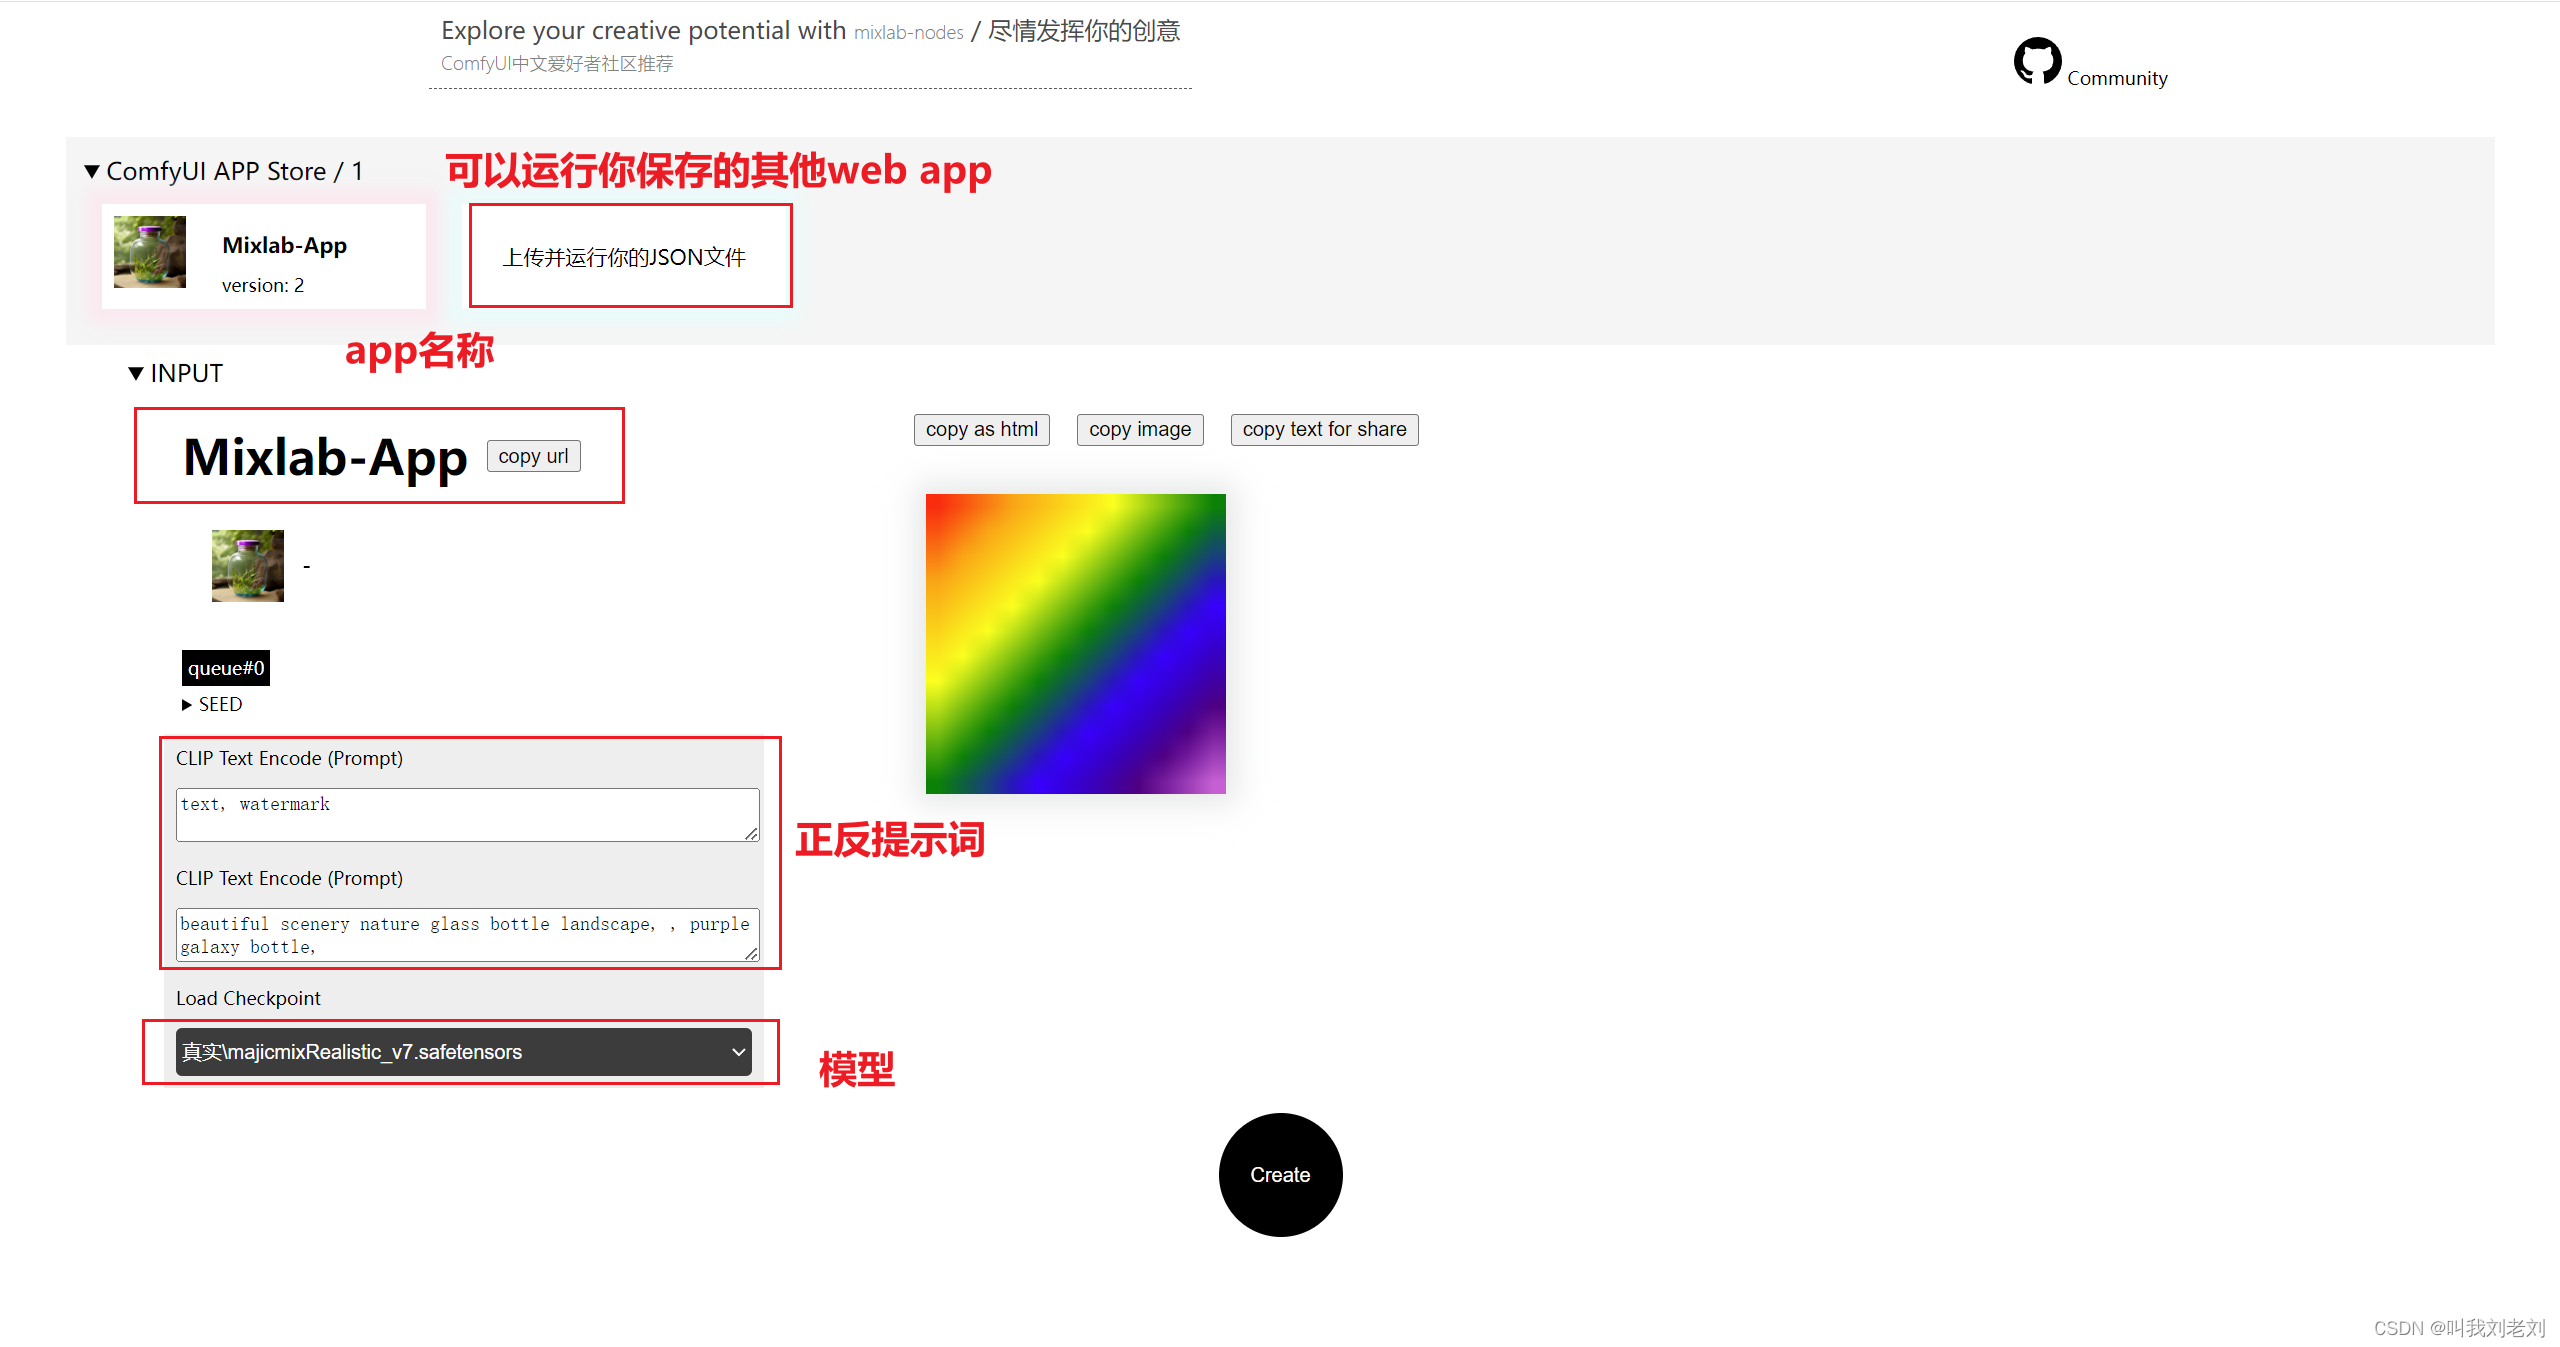Click the GitHub octocat icon
Viewport: 2560px width, 1347px height.
2037,61
